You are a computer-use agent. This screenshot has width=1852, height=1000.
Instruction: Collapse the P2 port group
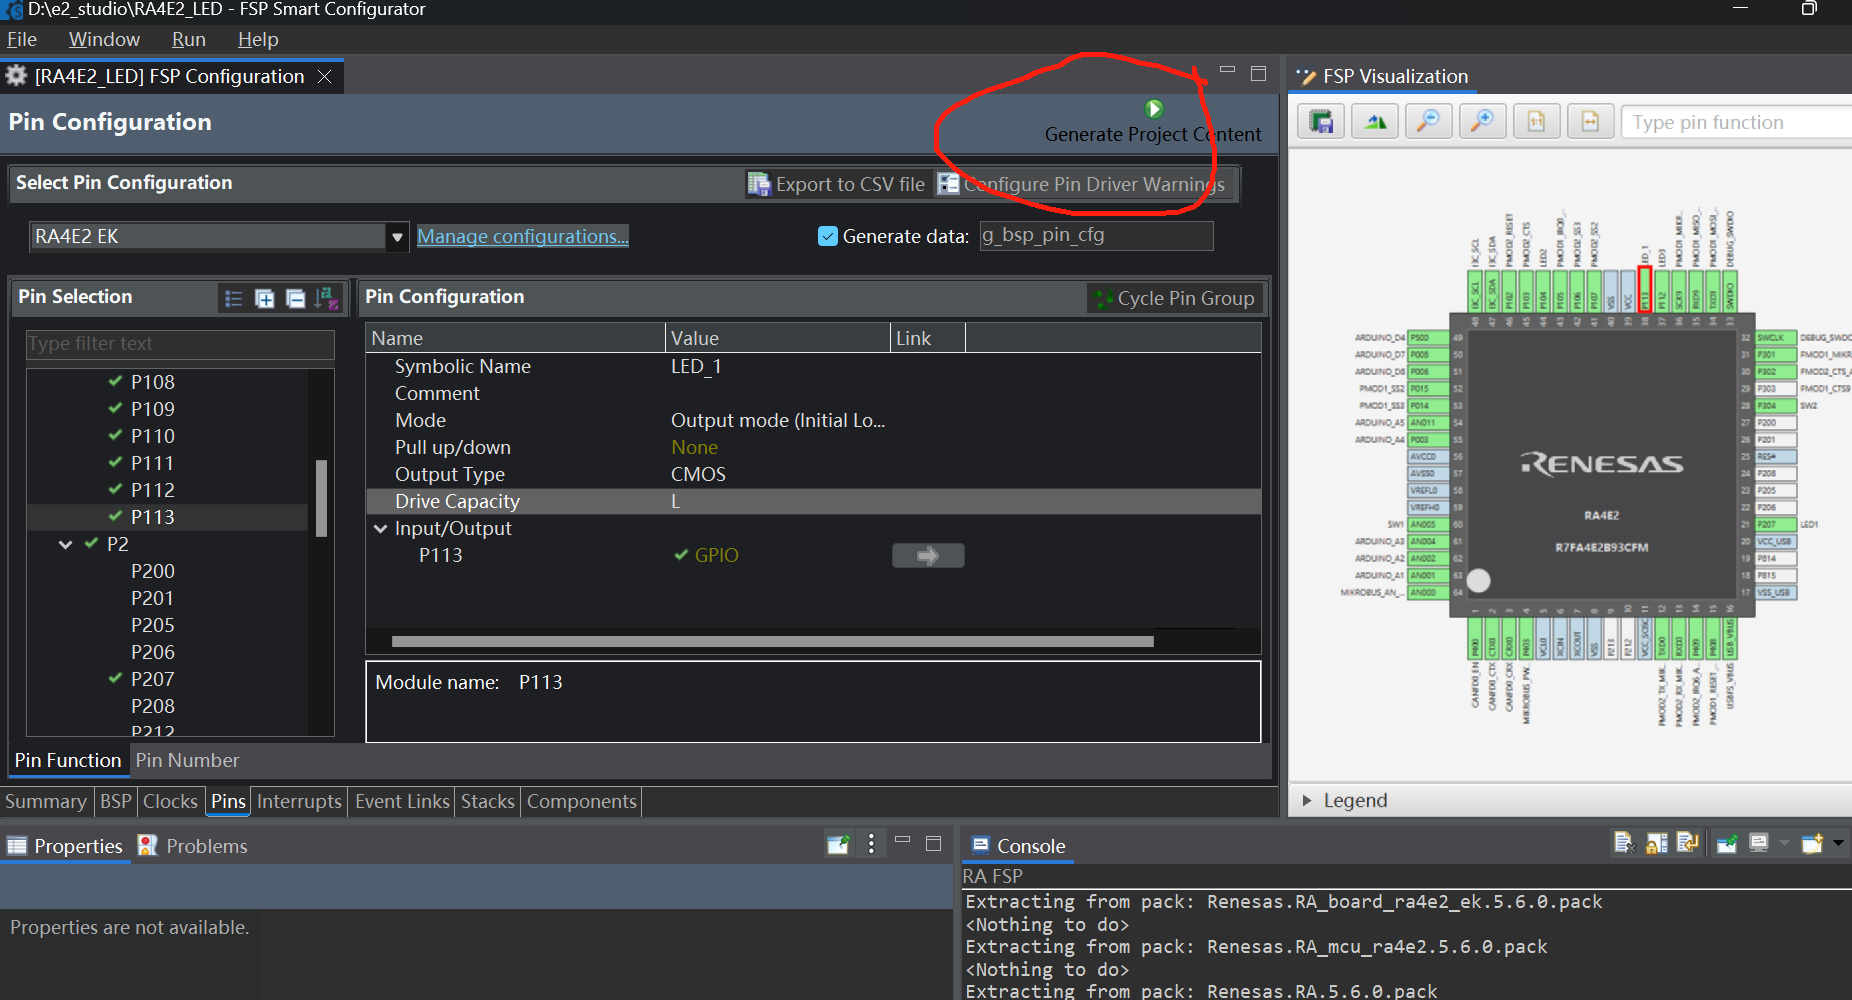66,545
